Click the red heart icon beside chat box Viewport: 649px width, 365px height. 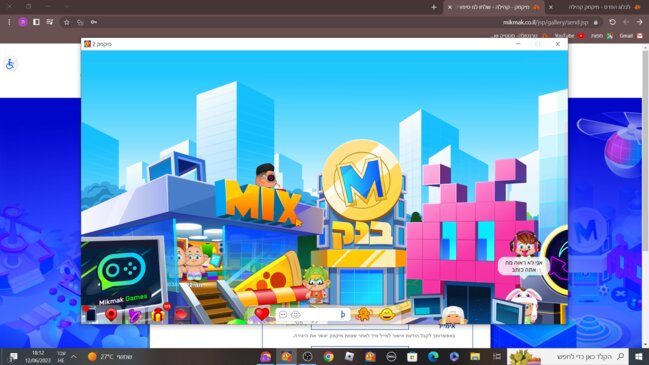(x=262, y=314)
